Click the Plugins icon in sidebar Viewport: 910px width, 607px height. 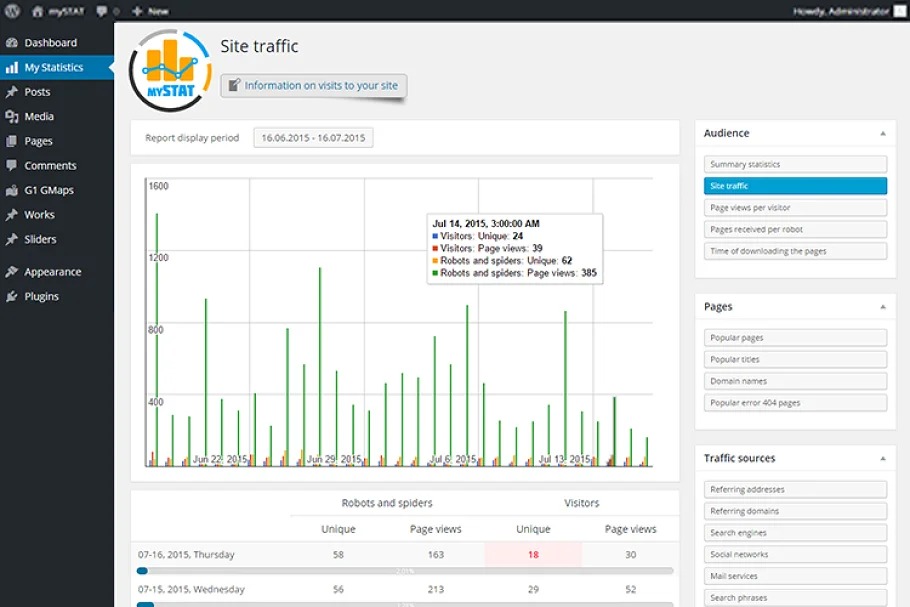pos(12,297)
